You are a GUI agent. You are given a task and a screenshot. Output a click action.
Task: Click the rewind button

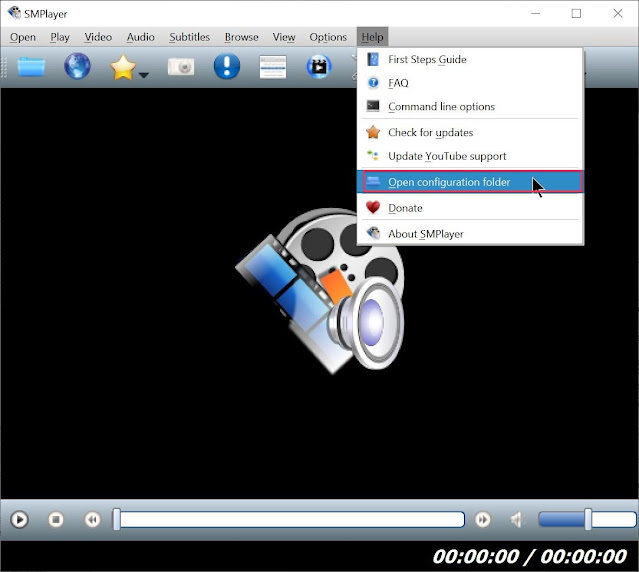93,519
